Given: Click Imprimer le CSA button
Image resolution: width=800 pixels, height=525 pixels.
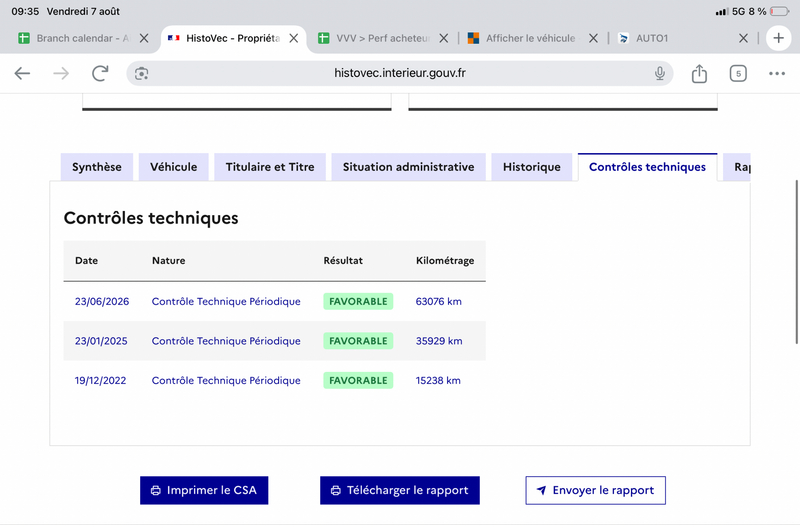Looking at the screenshot, I should click(204, 490).
